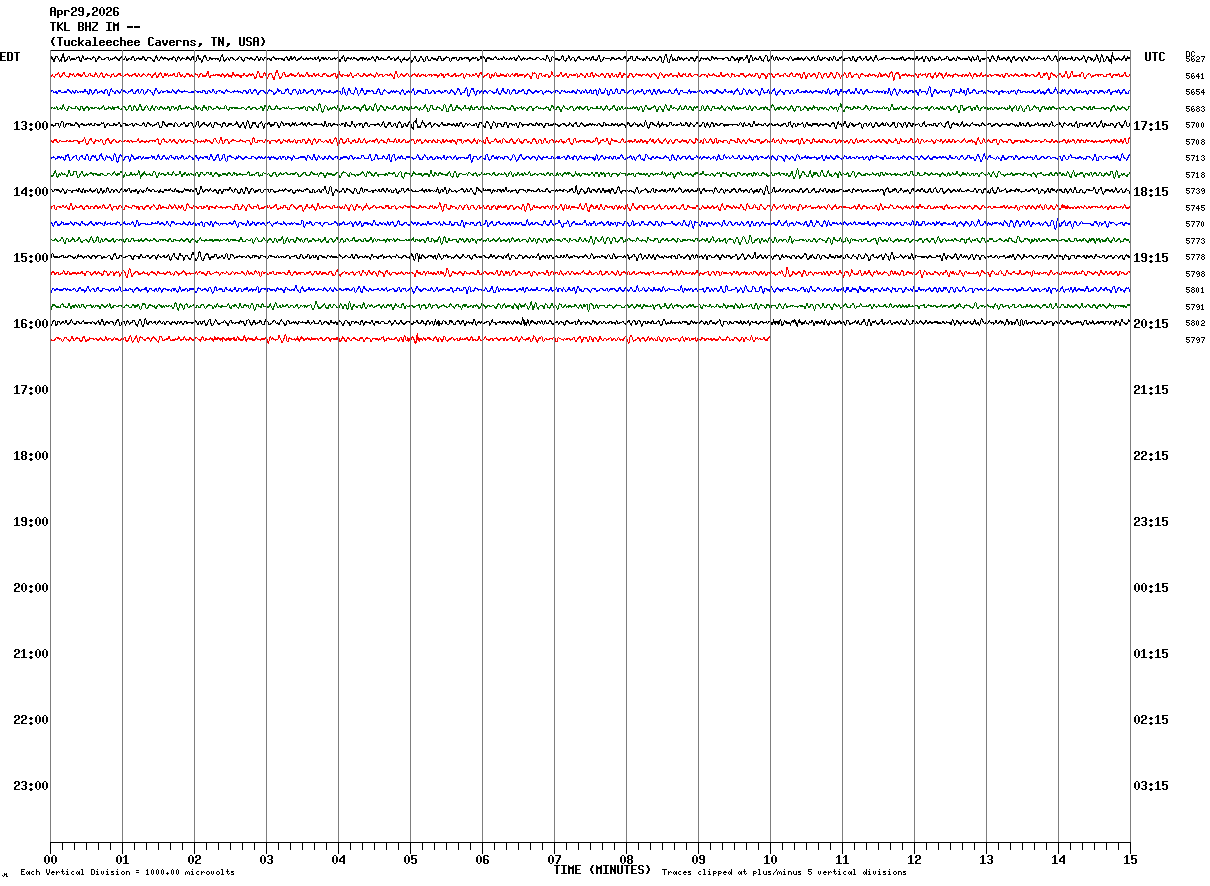Viewport: 1210px width, 886px height.
Task: Select the 22:00 EDT time label
Action: click(x=31, y=720)
